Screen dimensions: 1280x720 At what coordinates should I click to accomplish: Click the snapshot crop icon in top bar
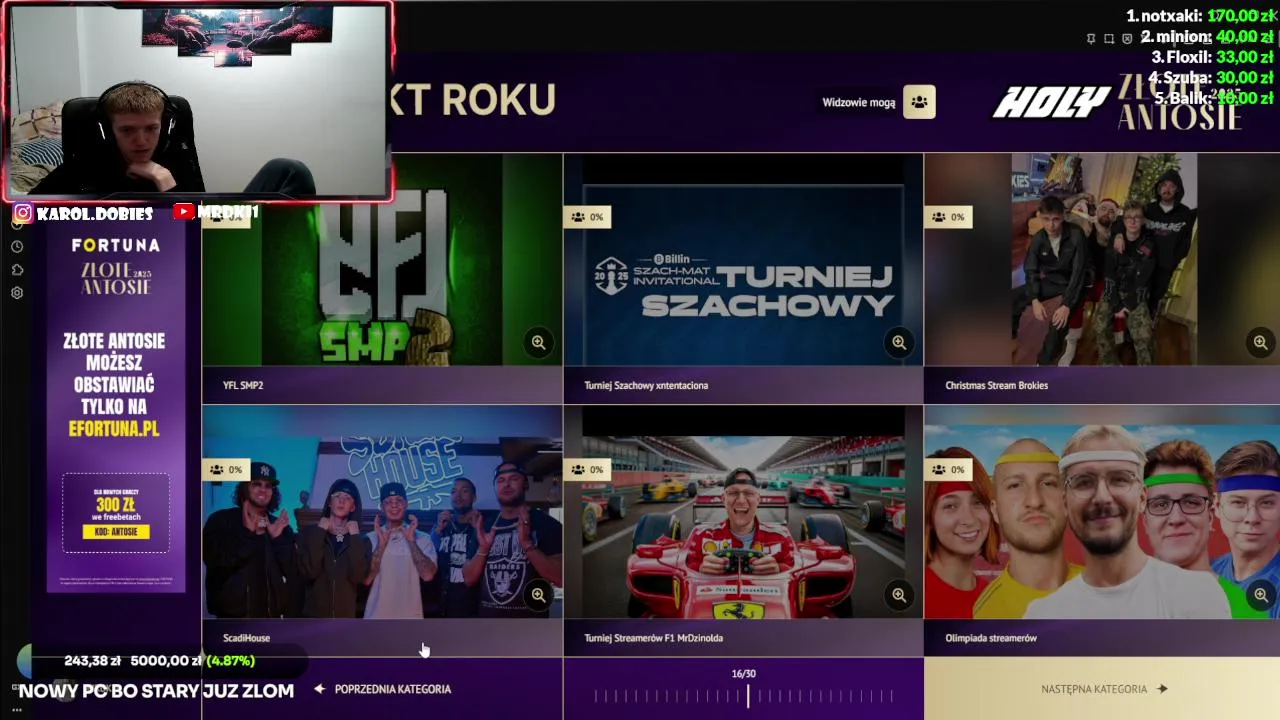(1109, 38)
